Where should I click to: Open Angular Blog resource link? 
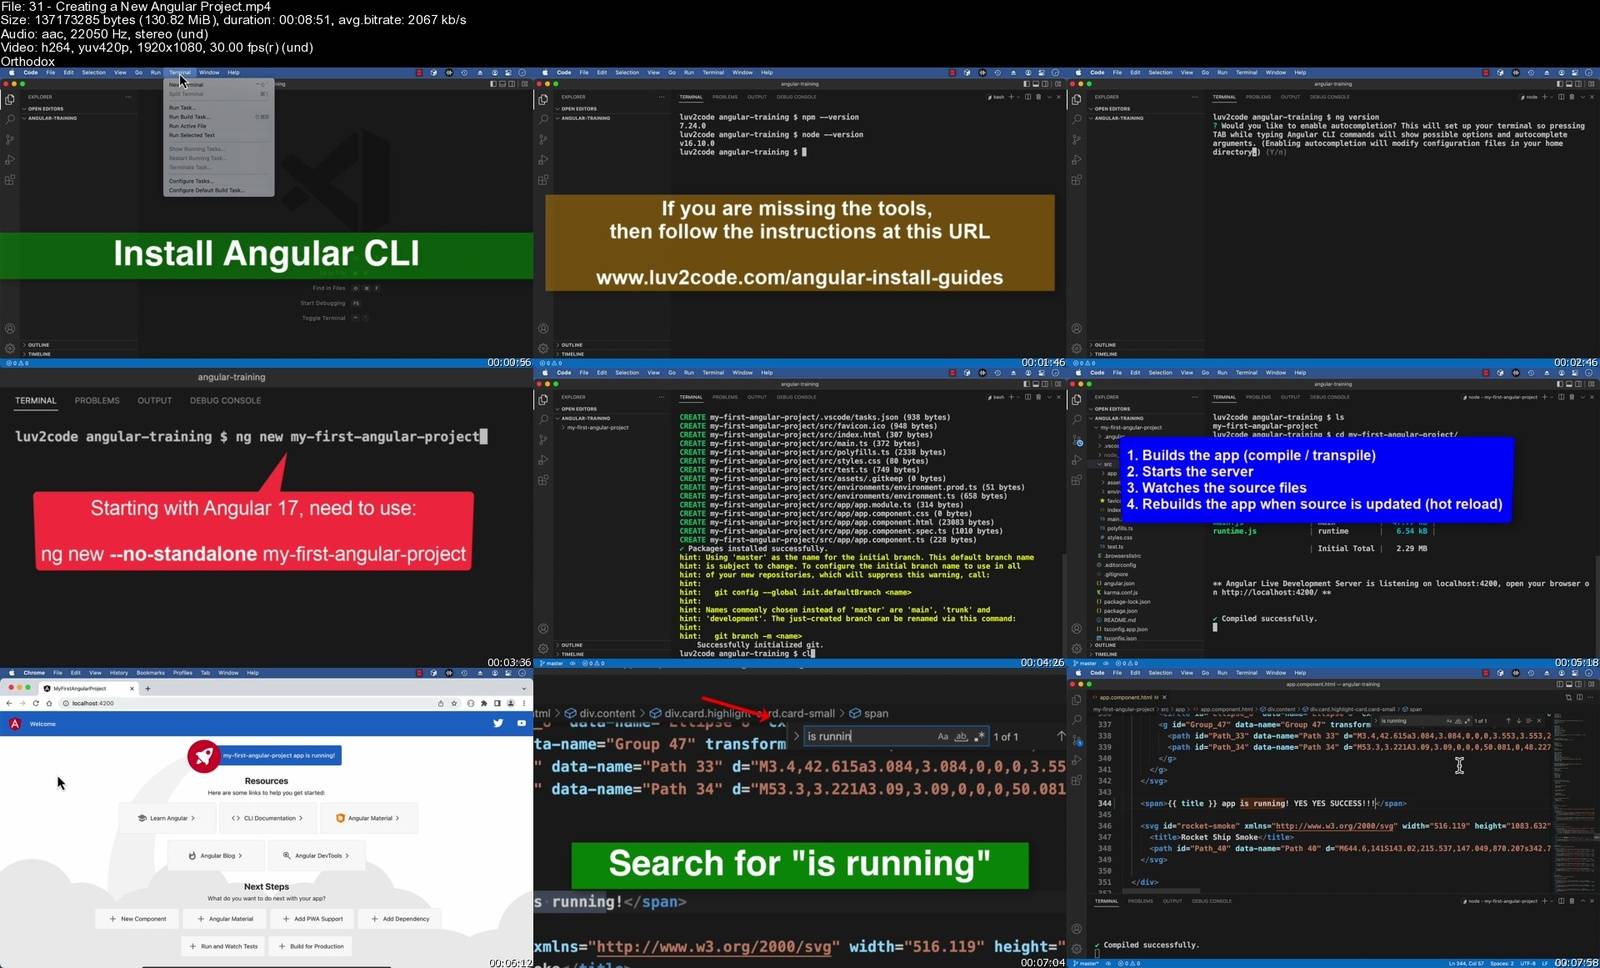click(217, 856)
